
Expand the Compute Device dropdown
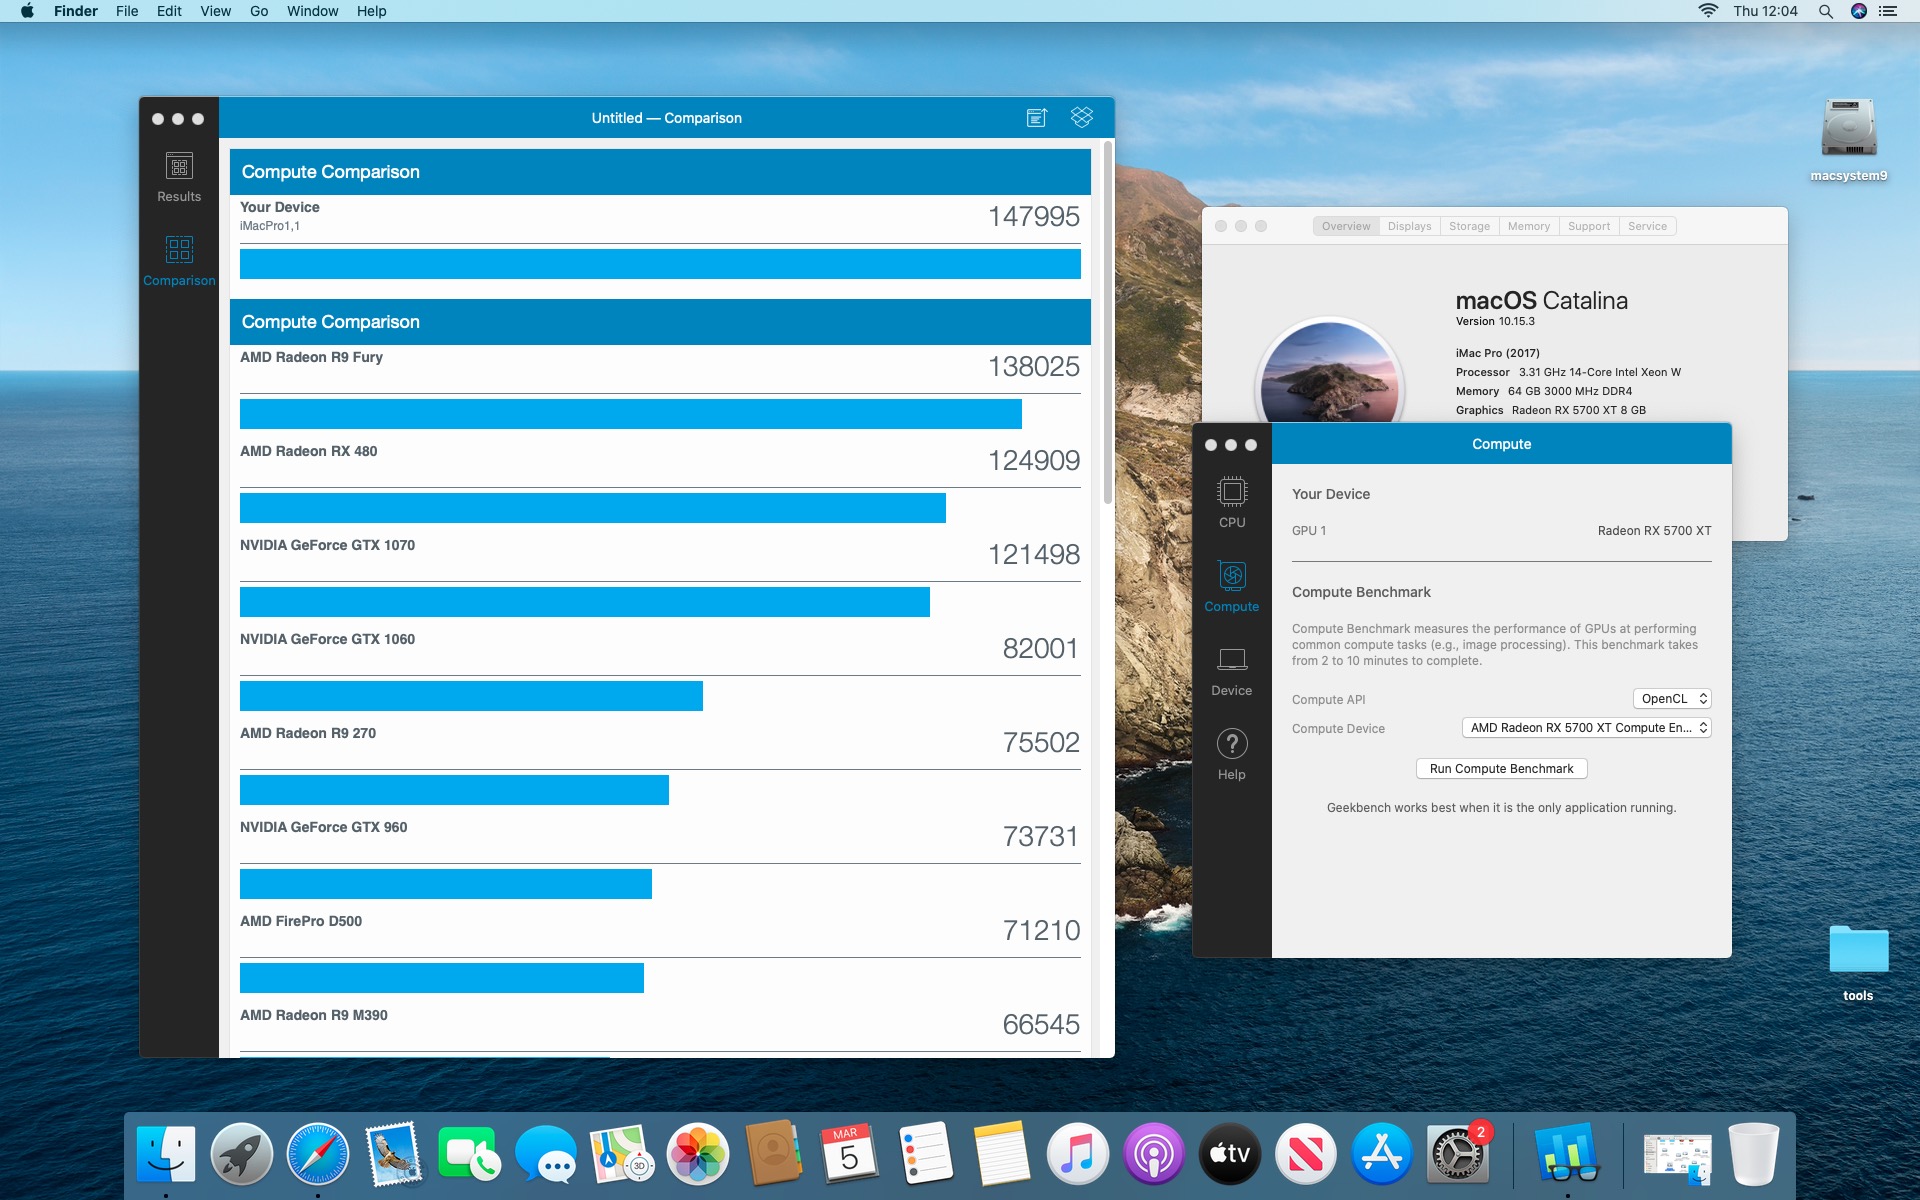pyautogui.click(x=1586, y=728)
